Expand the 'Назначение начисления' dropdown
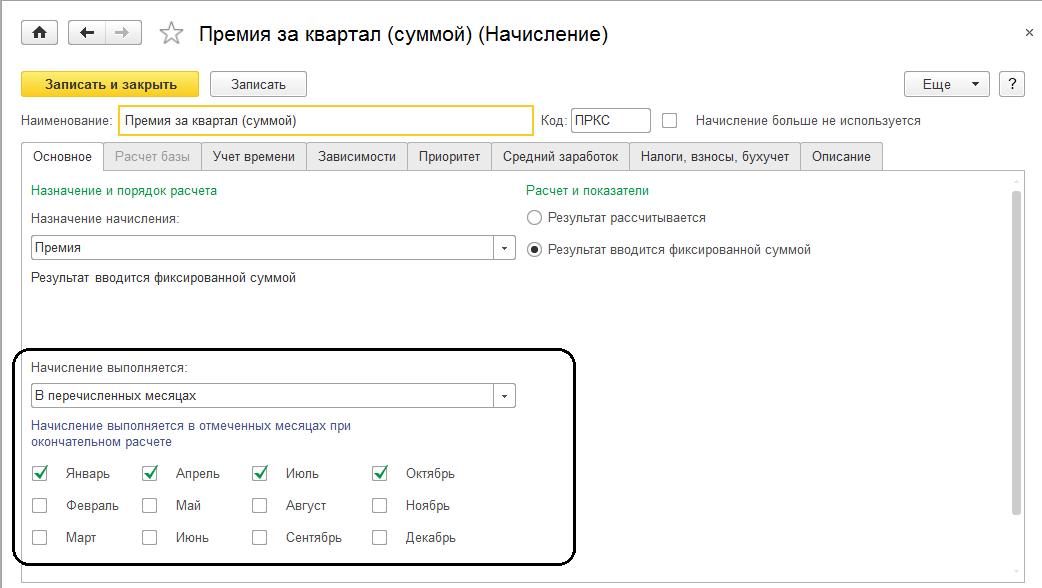 coord(505,247)
